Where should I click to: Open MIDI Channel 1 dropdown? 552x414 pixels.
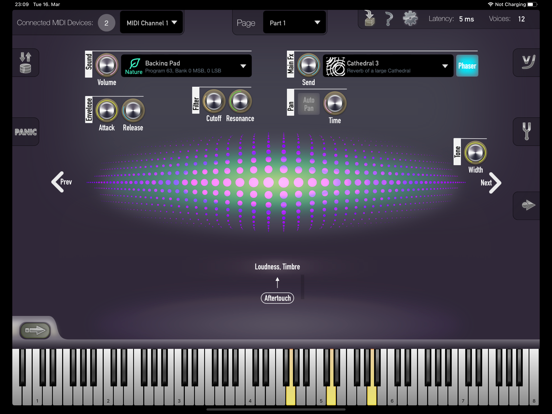pyautogui.click(x=151, y=23)
